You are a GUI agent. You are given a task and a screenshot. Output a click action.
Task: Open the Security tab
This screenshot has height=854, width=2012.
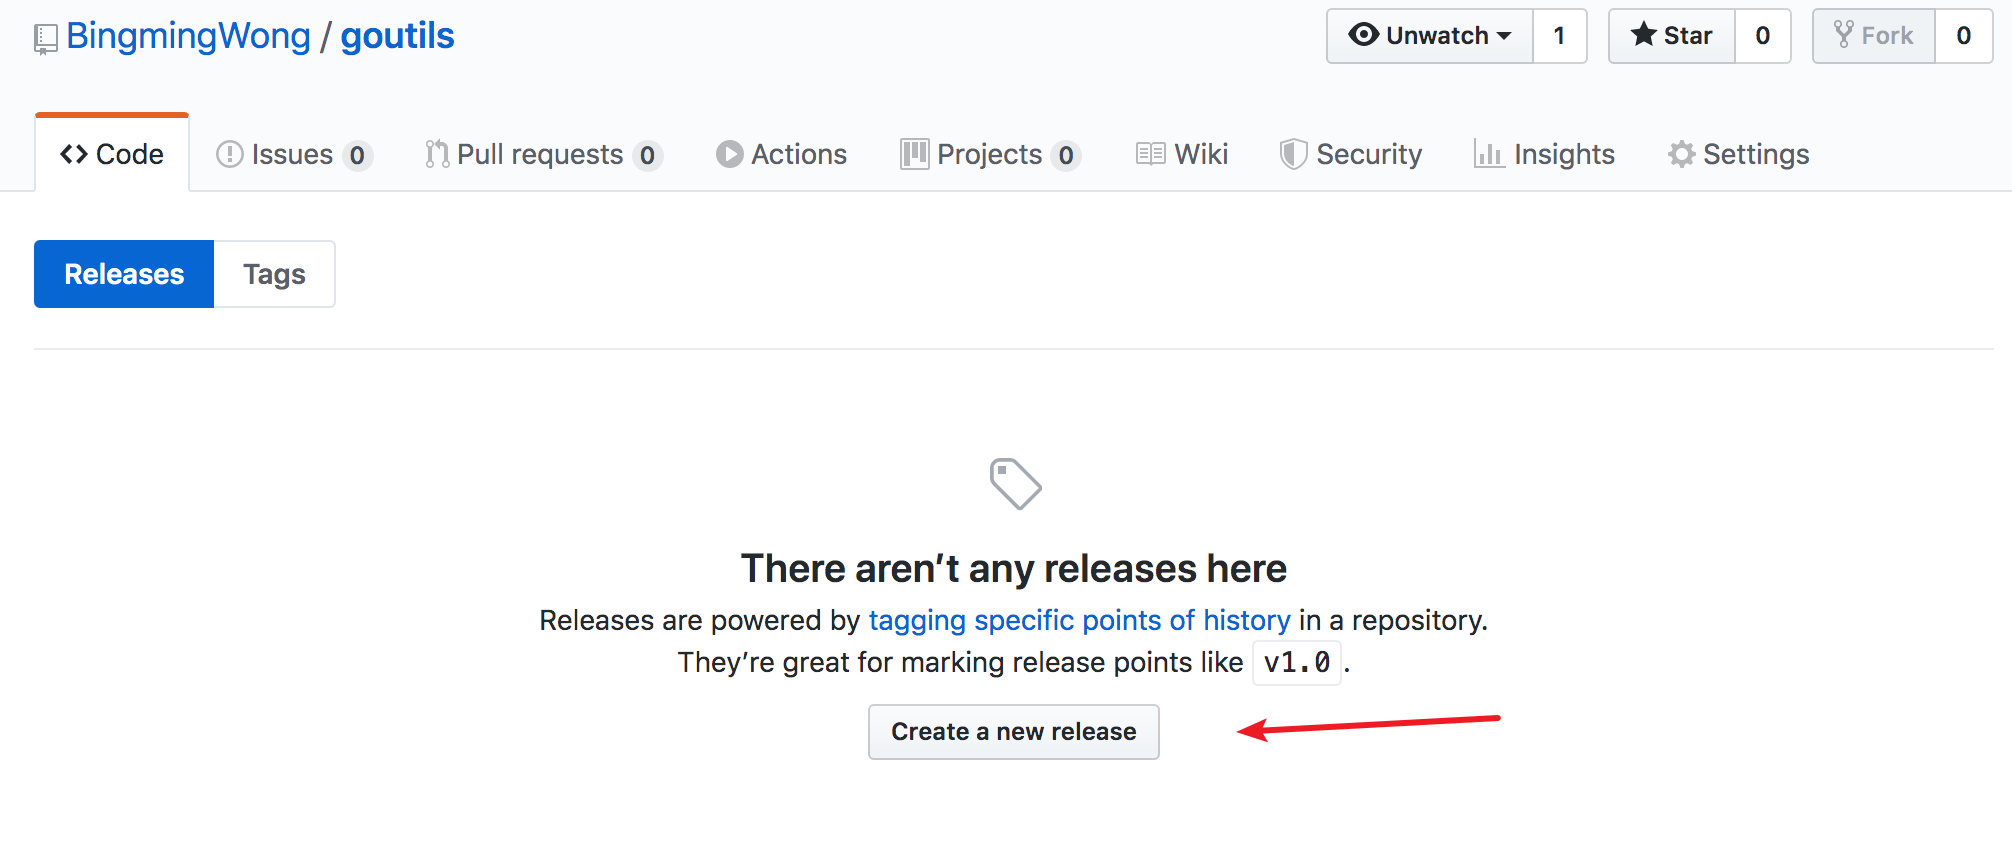(x=1351, y=154)
